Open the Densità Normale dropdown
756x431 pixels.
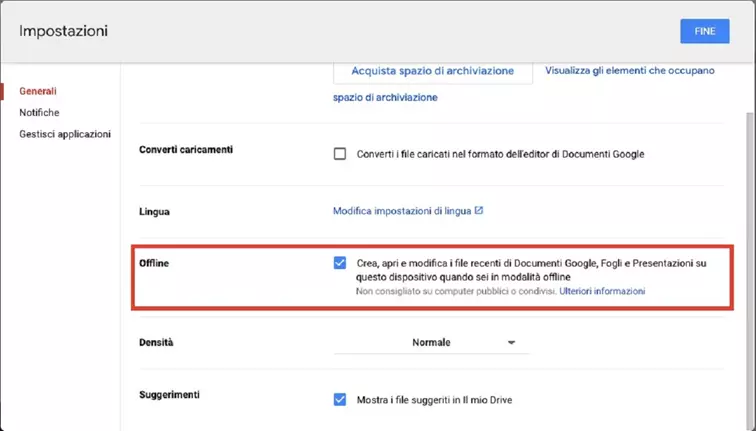pos(432,342)
